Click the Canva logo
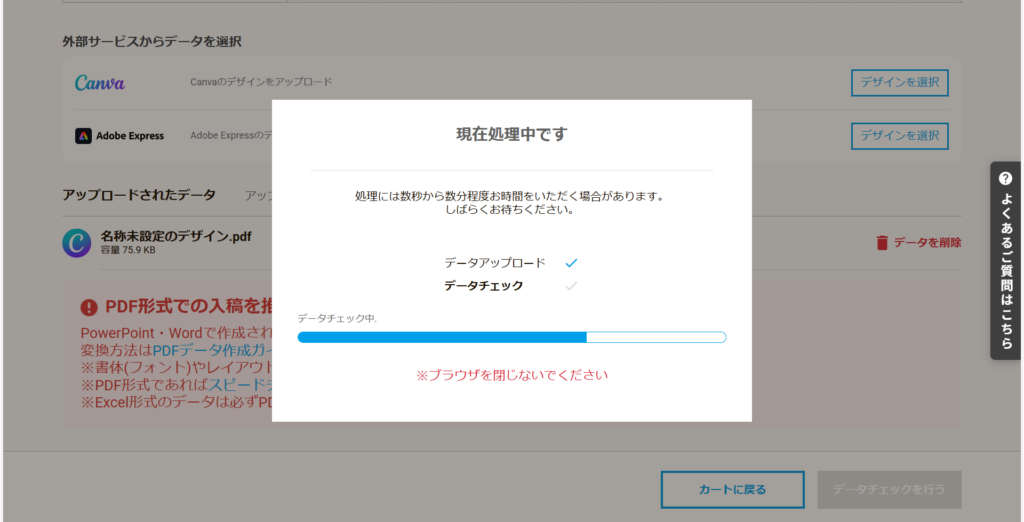Screen dimensions: 1024x522 pyautogui.click(x=100, y=82)
